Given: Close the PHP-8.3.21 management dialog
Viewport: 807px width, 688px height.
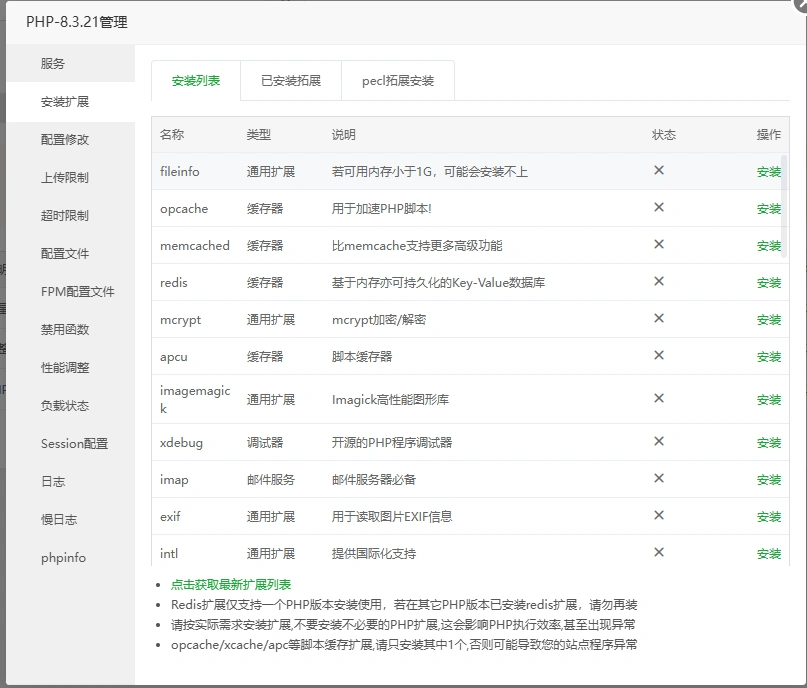Looking at the screenshot, I should coord(801,4).
